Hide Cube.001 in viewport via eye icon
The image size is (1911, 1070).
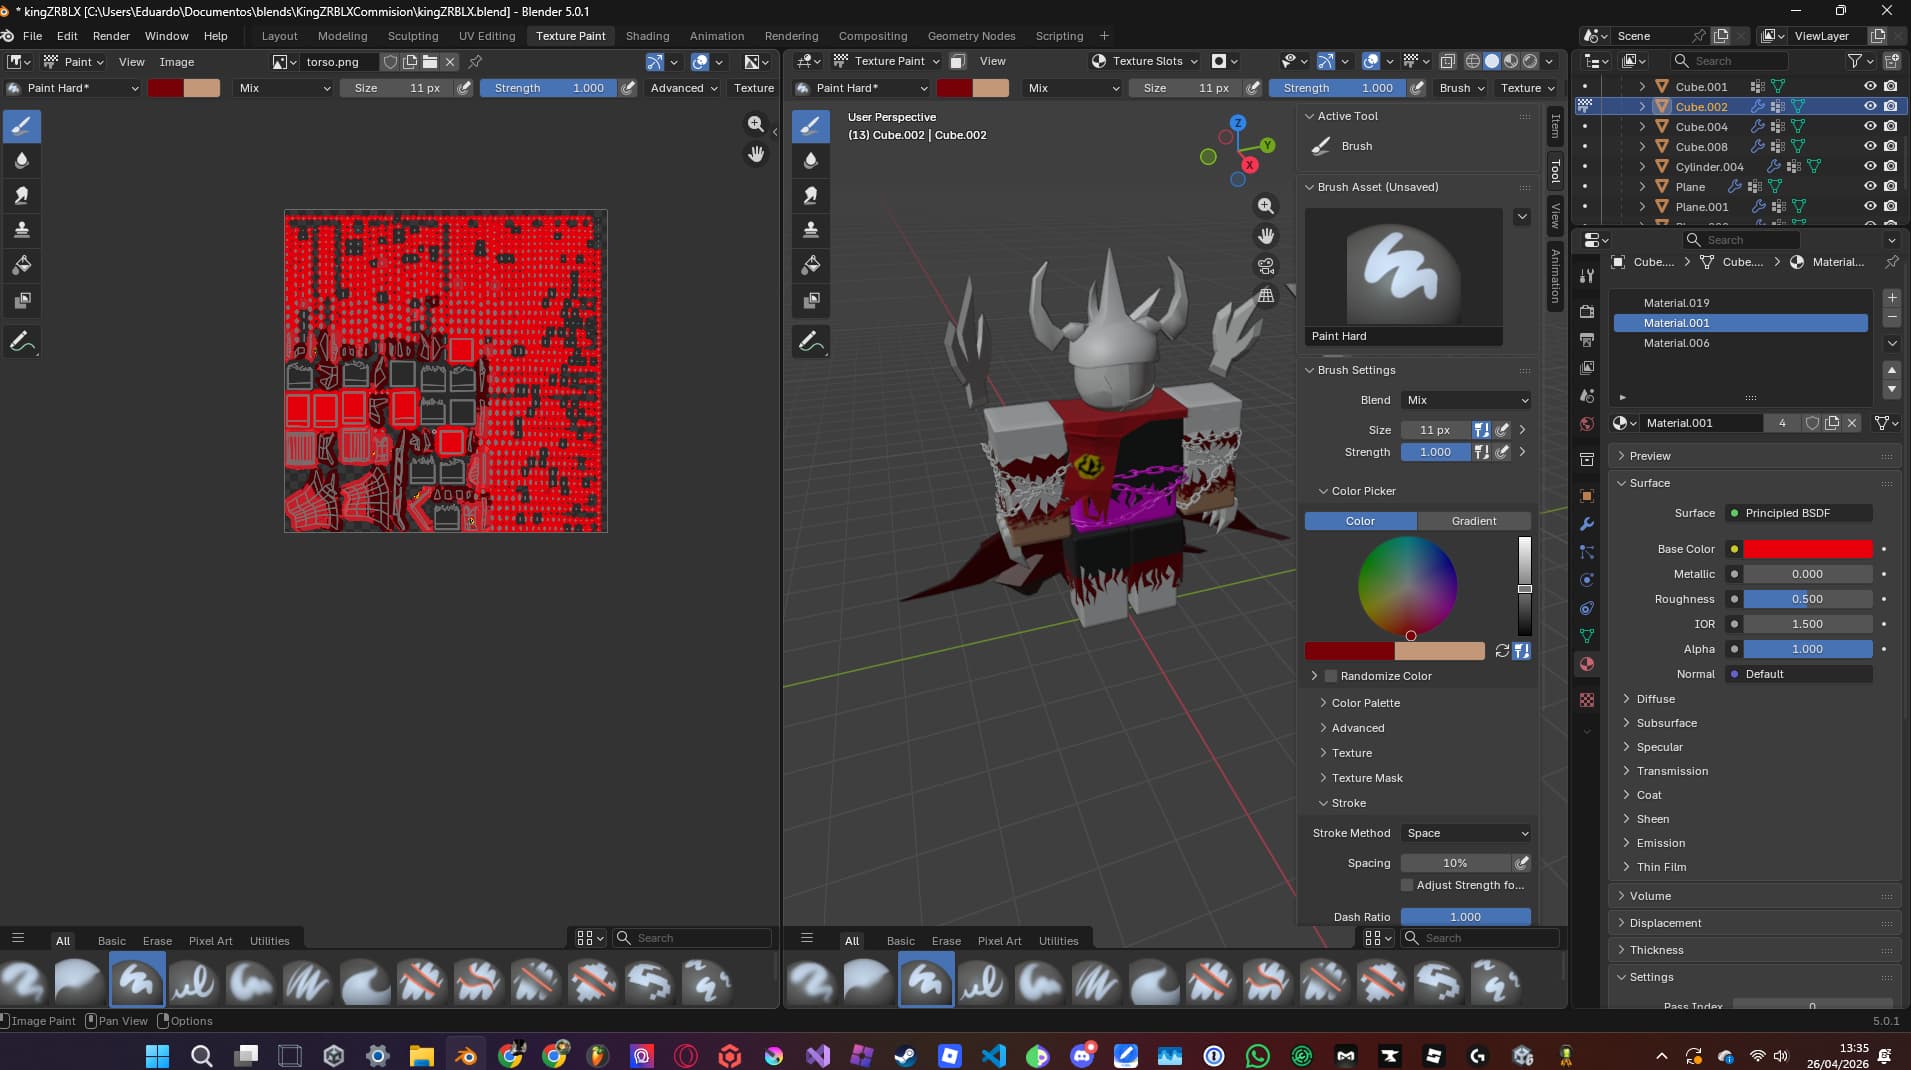pyautogui.click(x=1869, y=86)
